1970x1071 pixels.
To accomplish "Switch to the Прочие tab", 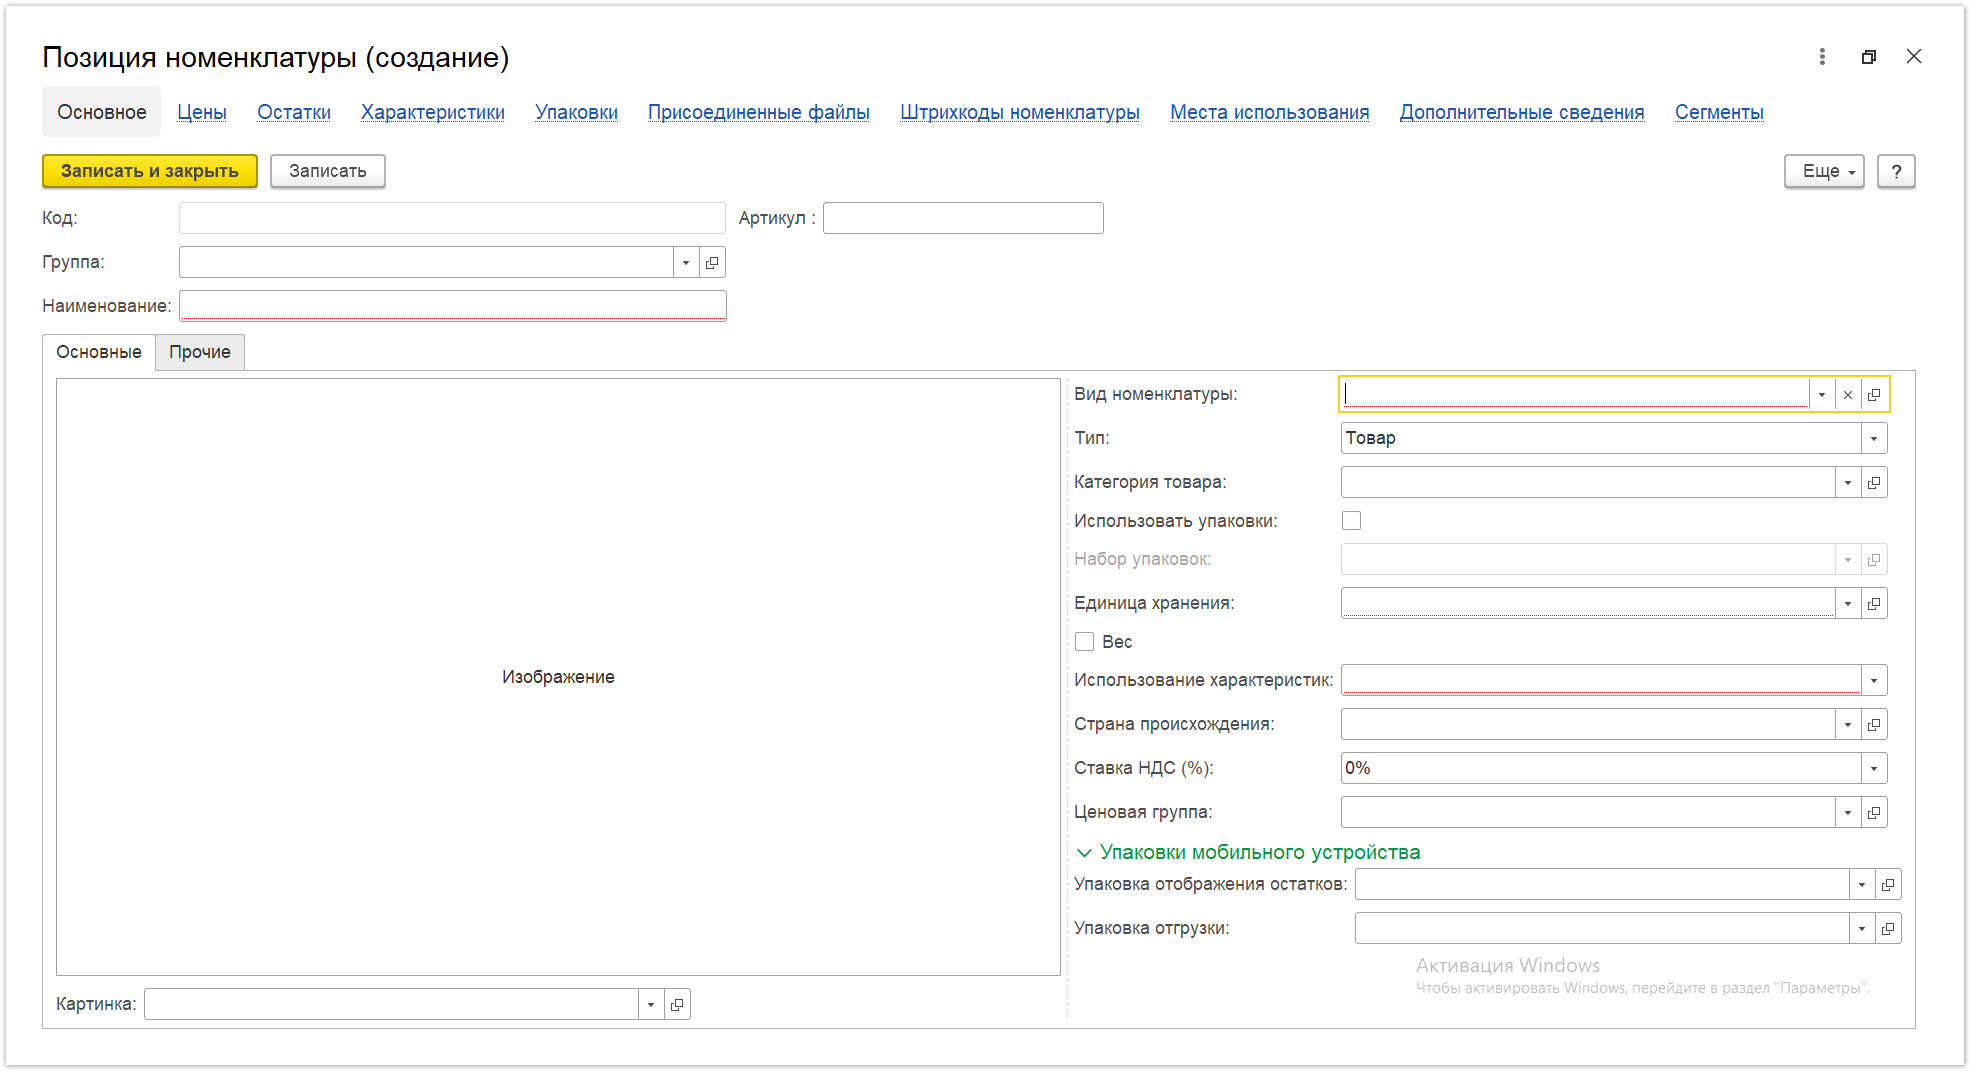I will 200,352.
